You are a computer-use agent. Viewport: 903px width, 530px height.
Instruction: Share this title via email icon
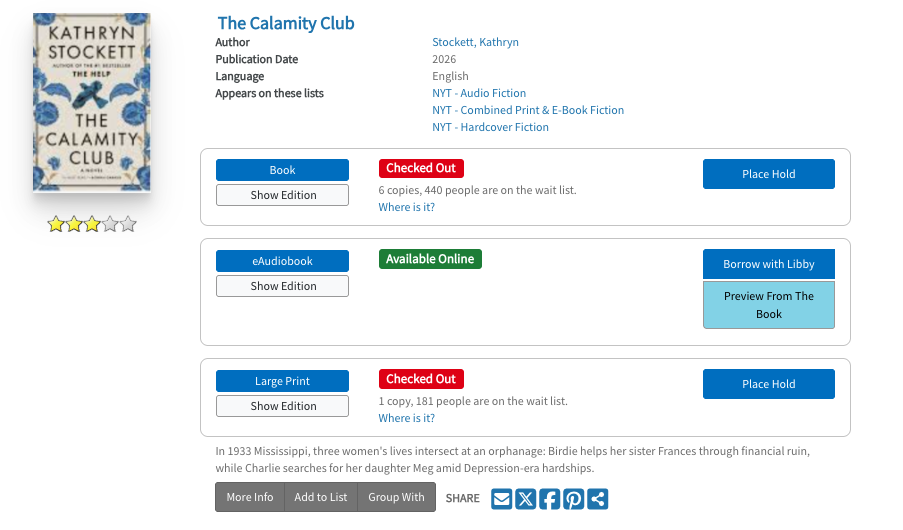point(501,499)
